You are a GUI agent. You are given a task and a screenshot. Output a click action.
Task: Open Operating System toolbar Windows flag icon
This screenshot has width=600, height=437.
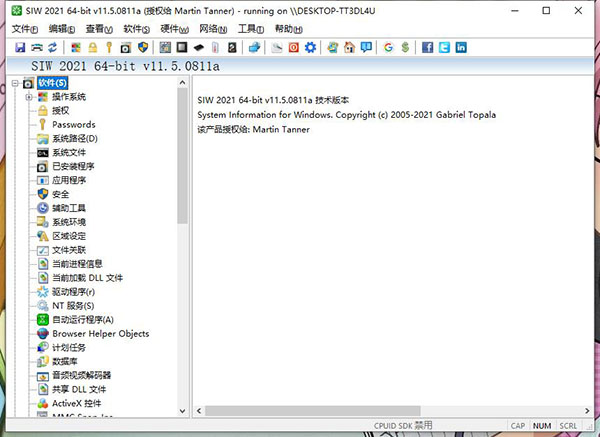pos(76,47)
